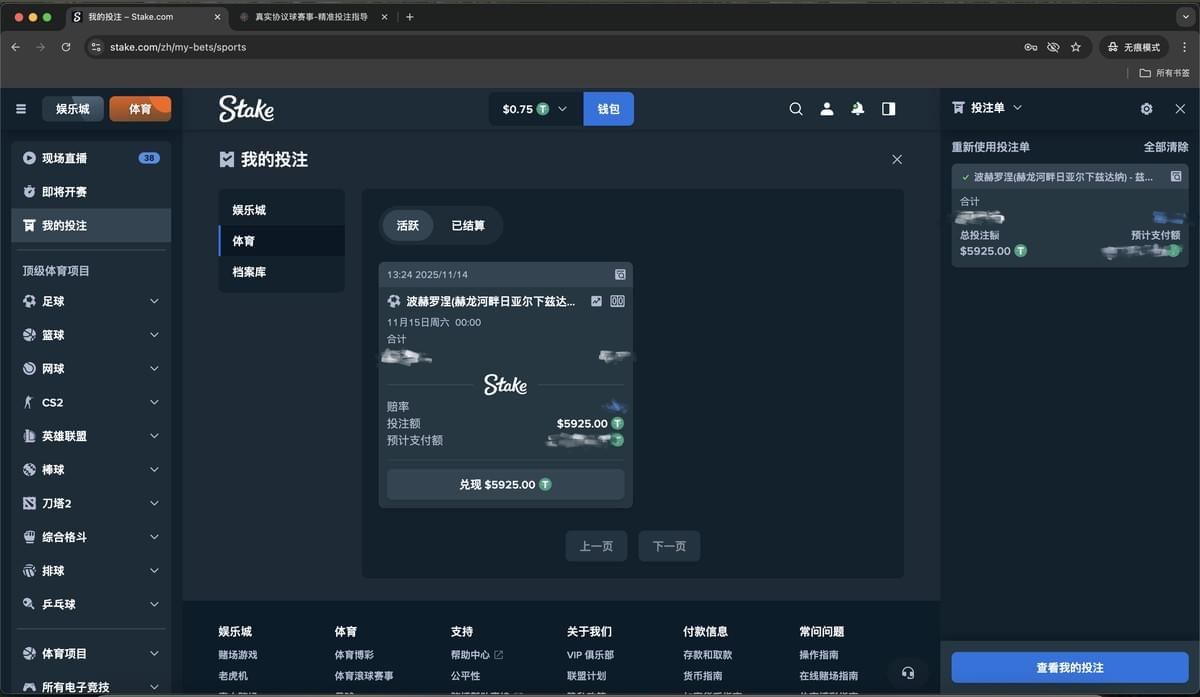
Task: Open the user profile icon
Action: (827, 109)
